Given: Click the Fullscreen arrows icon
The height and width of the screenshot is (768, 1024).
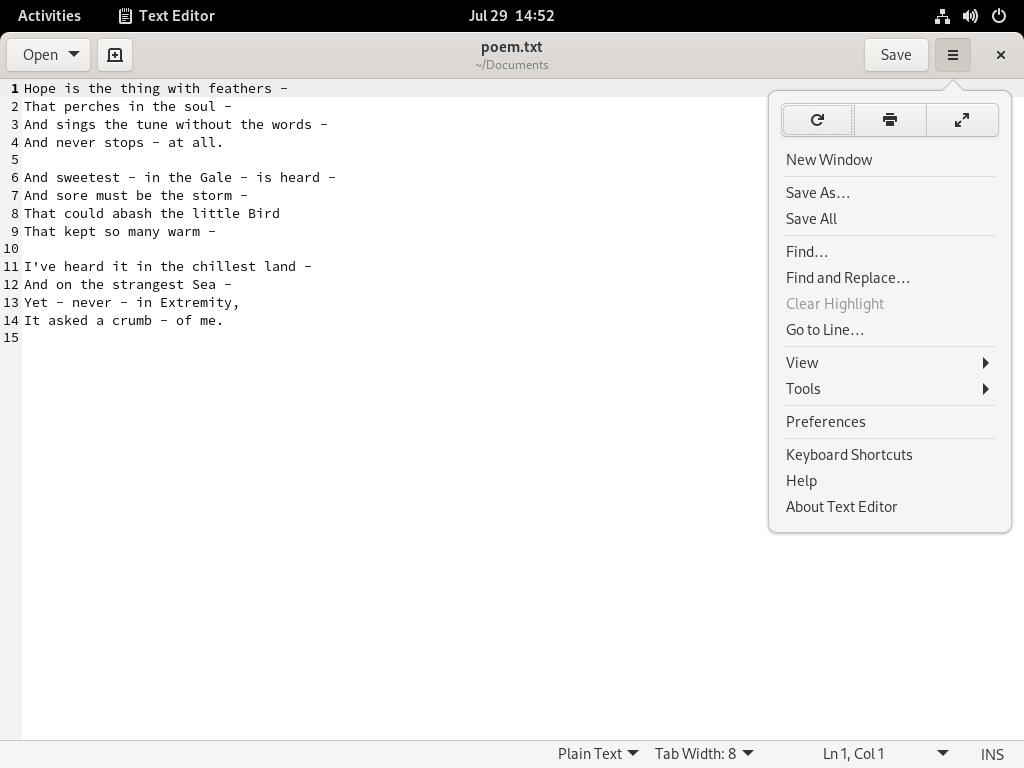Looking at the screenshot, I should [962, 120].
